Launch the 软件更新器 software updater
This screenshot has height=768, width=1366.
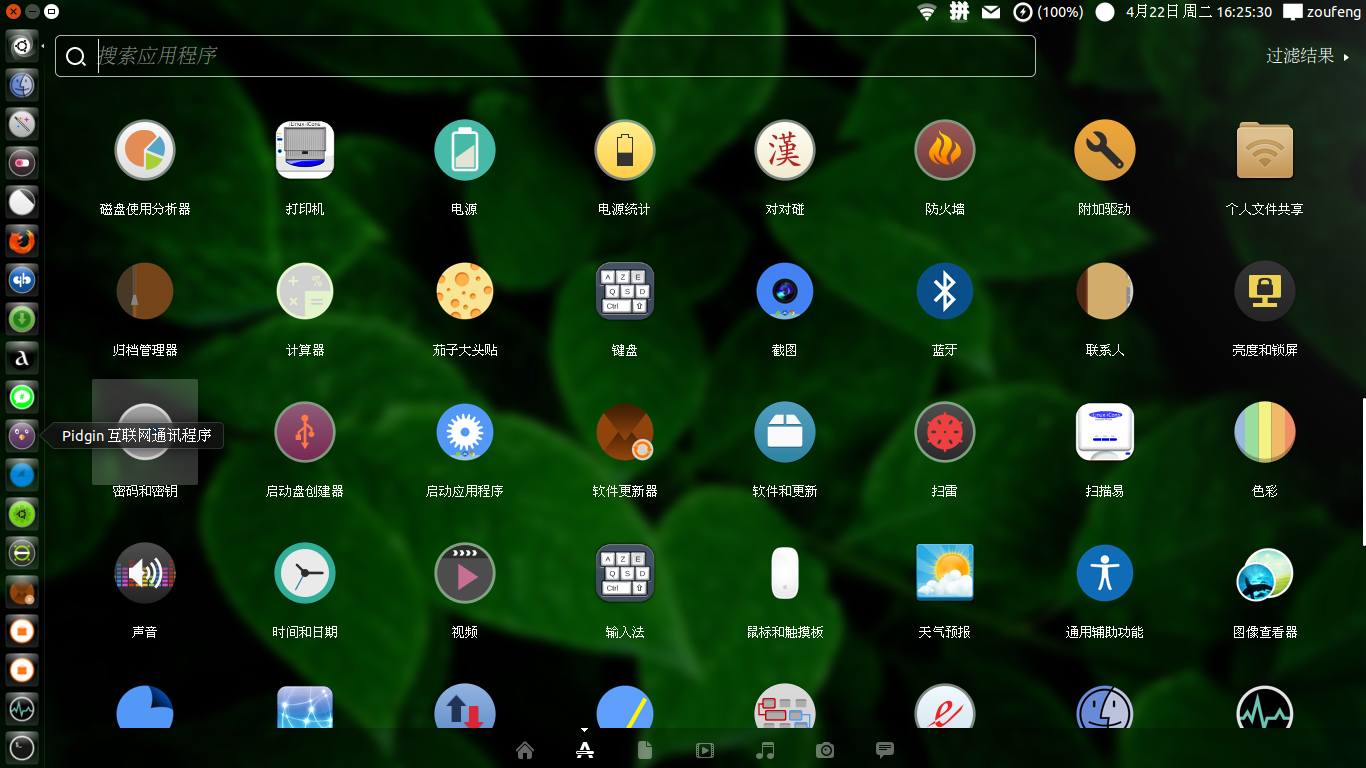pyautogui.click(x=625, y=432)
